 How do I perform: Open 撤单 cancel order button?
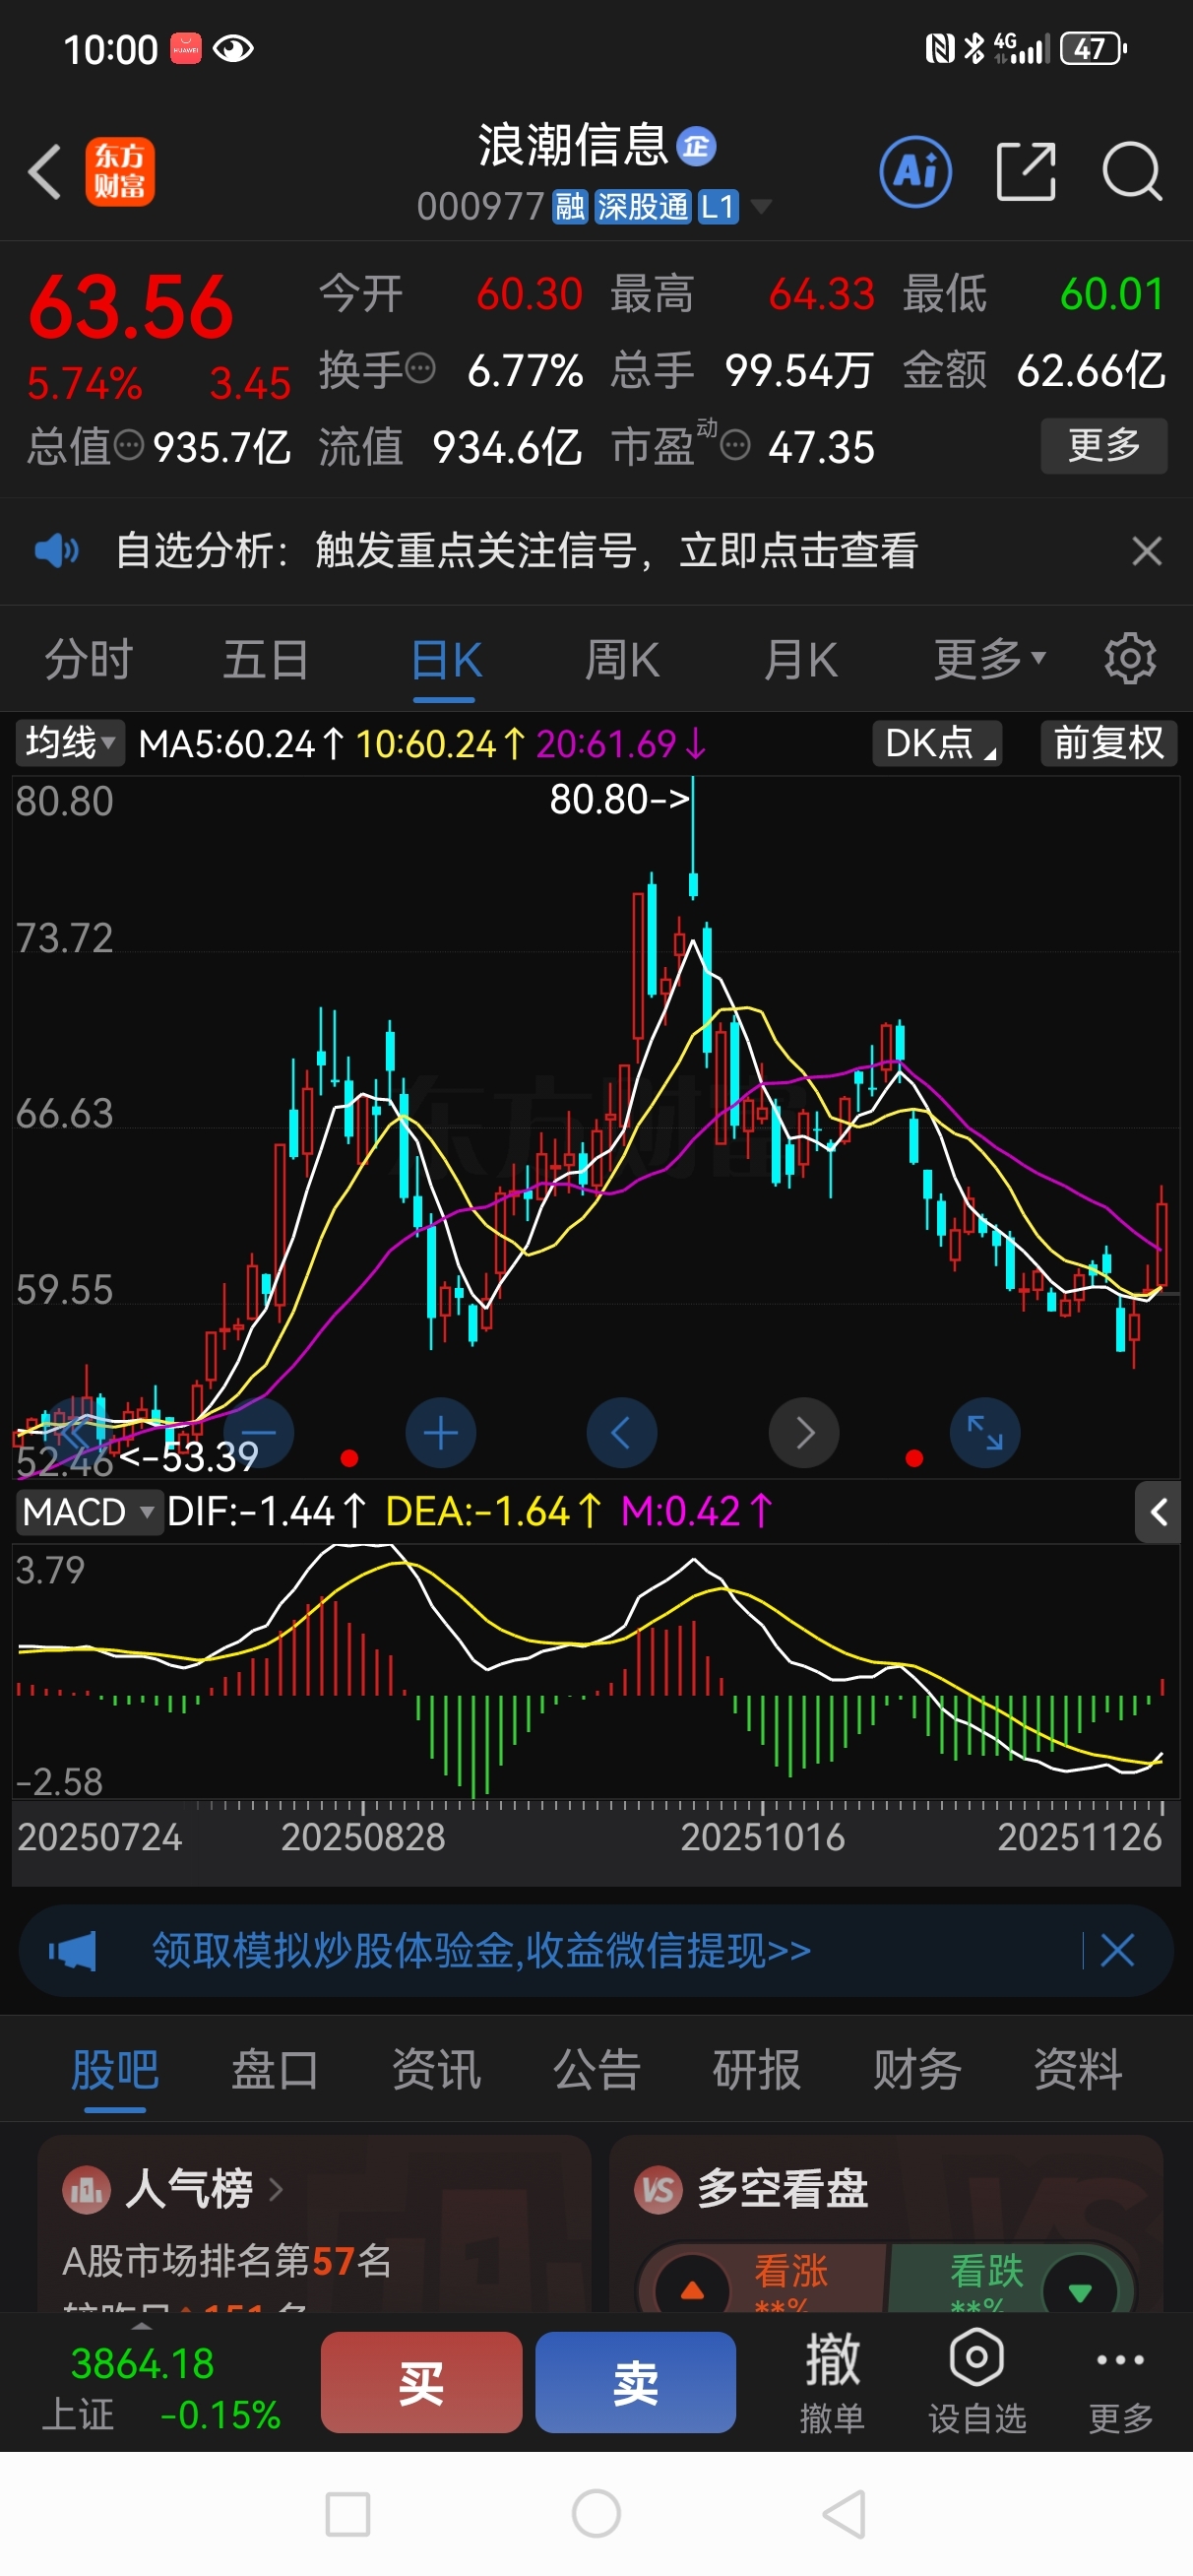pyautogui.click(x=832, y=2384)
